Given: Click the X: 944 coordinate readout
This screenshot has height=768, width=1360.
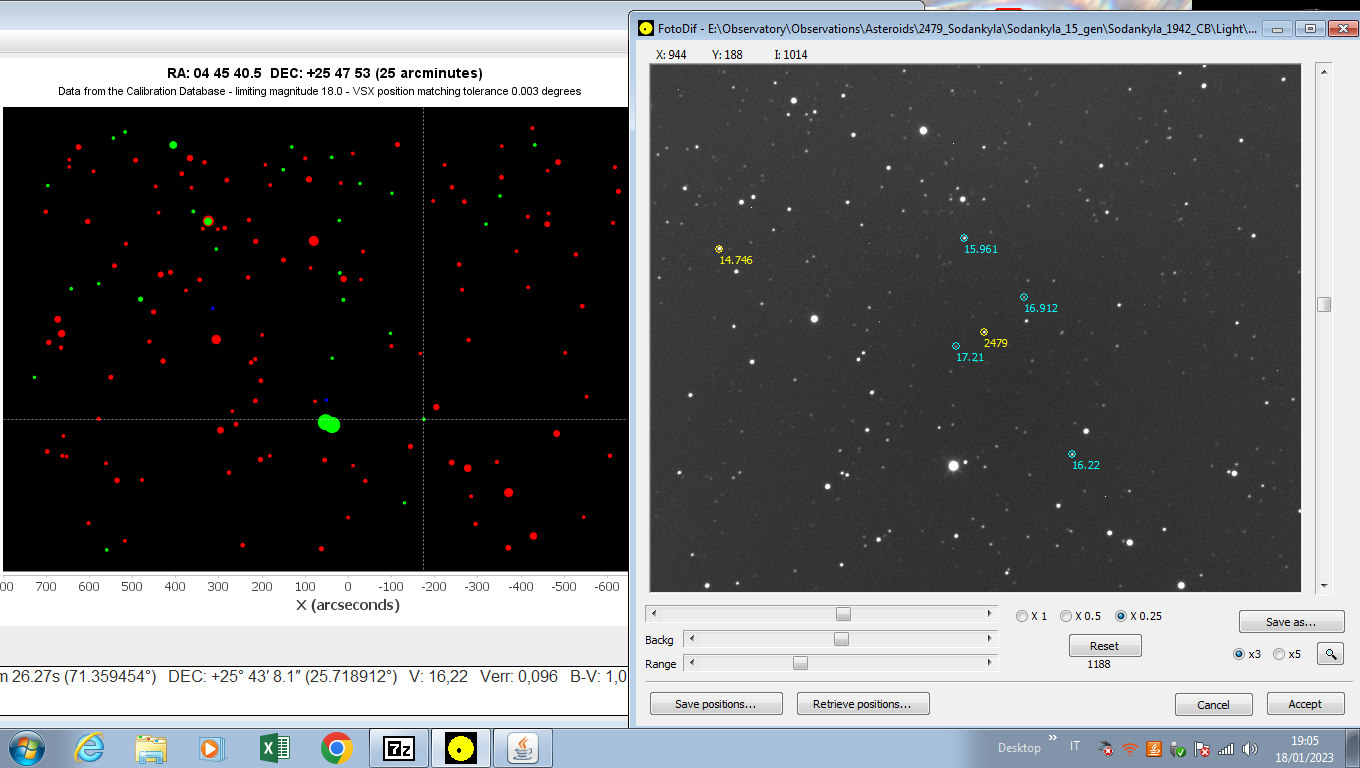Looking at the screenshot, I should (x=671, y=55).
